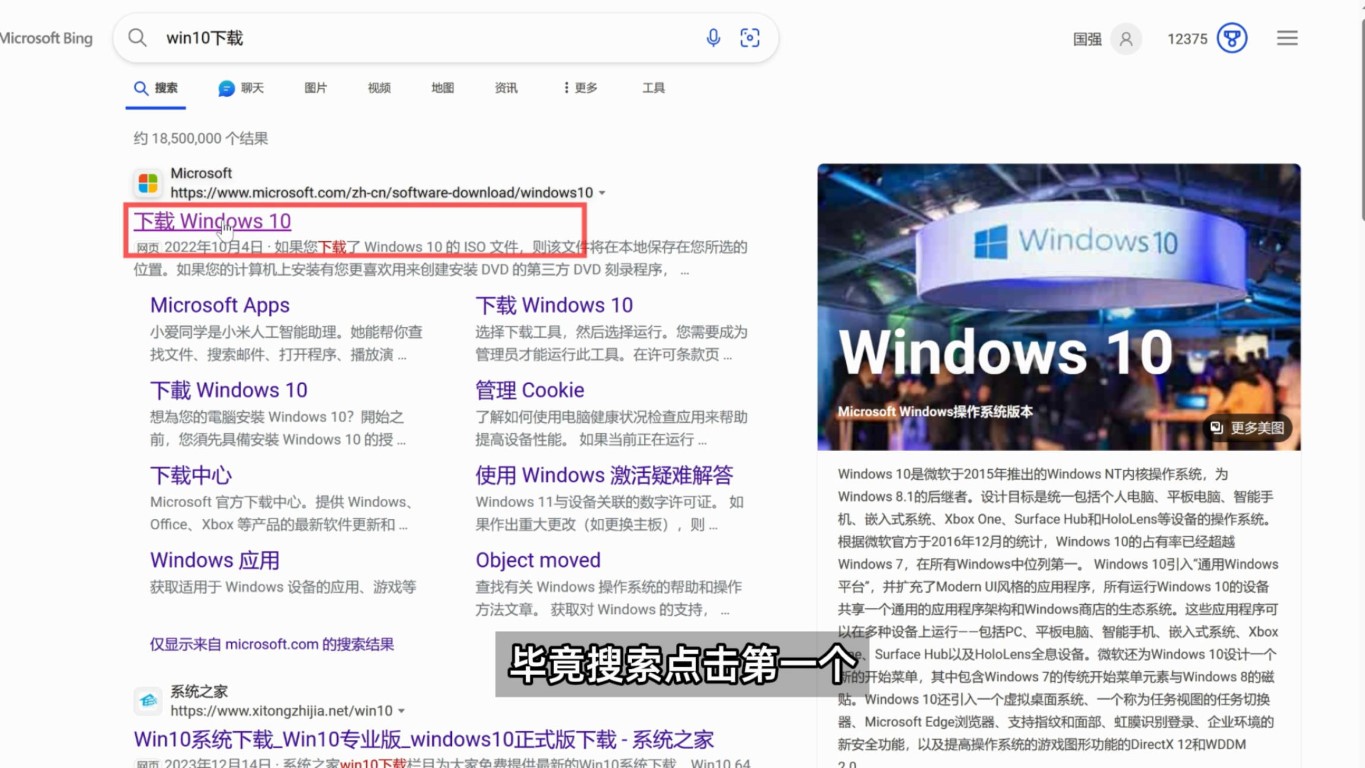The image size is (1365, 768).
Task: Click the 更多美图 button on image
Action: (1247, 428)
